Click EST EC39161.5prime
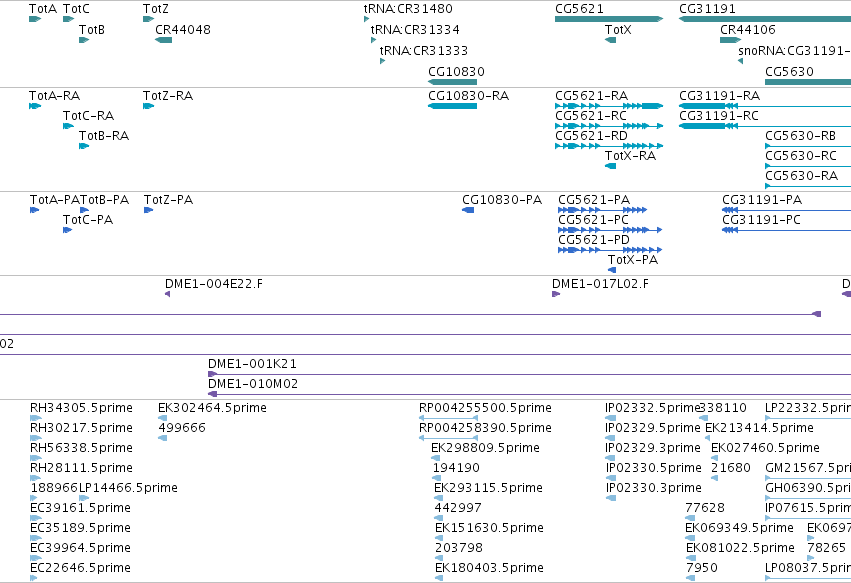The height and width of the screenshot is (583, 851). pos(36,518)
